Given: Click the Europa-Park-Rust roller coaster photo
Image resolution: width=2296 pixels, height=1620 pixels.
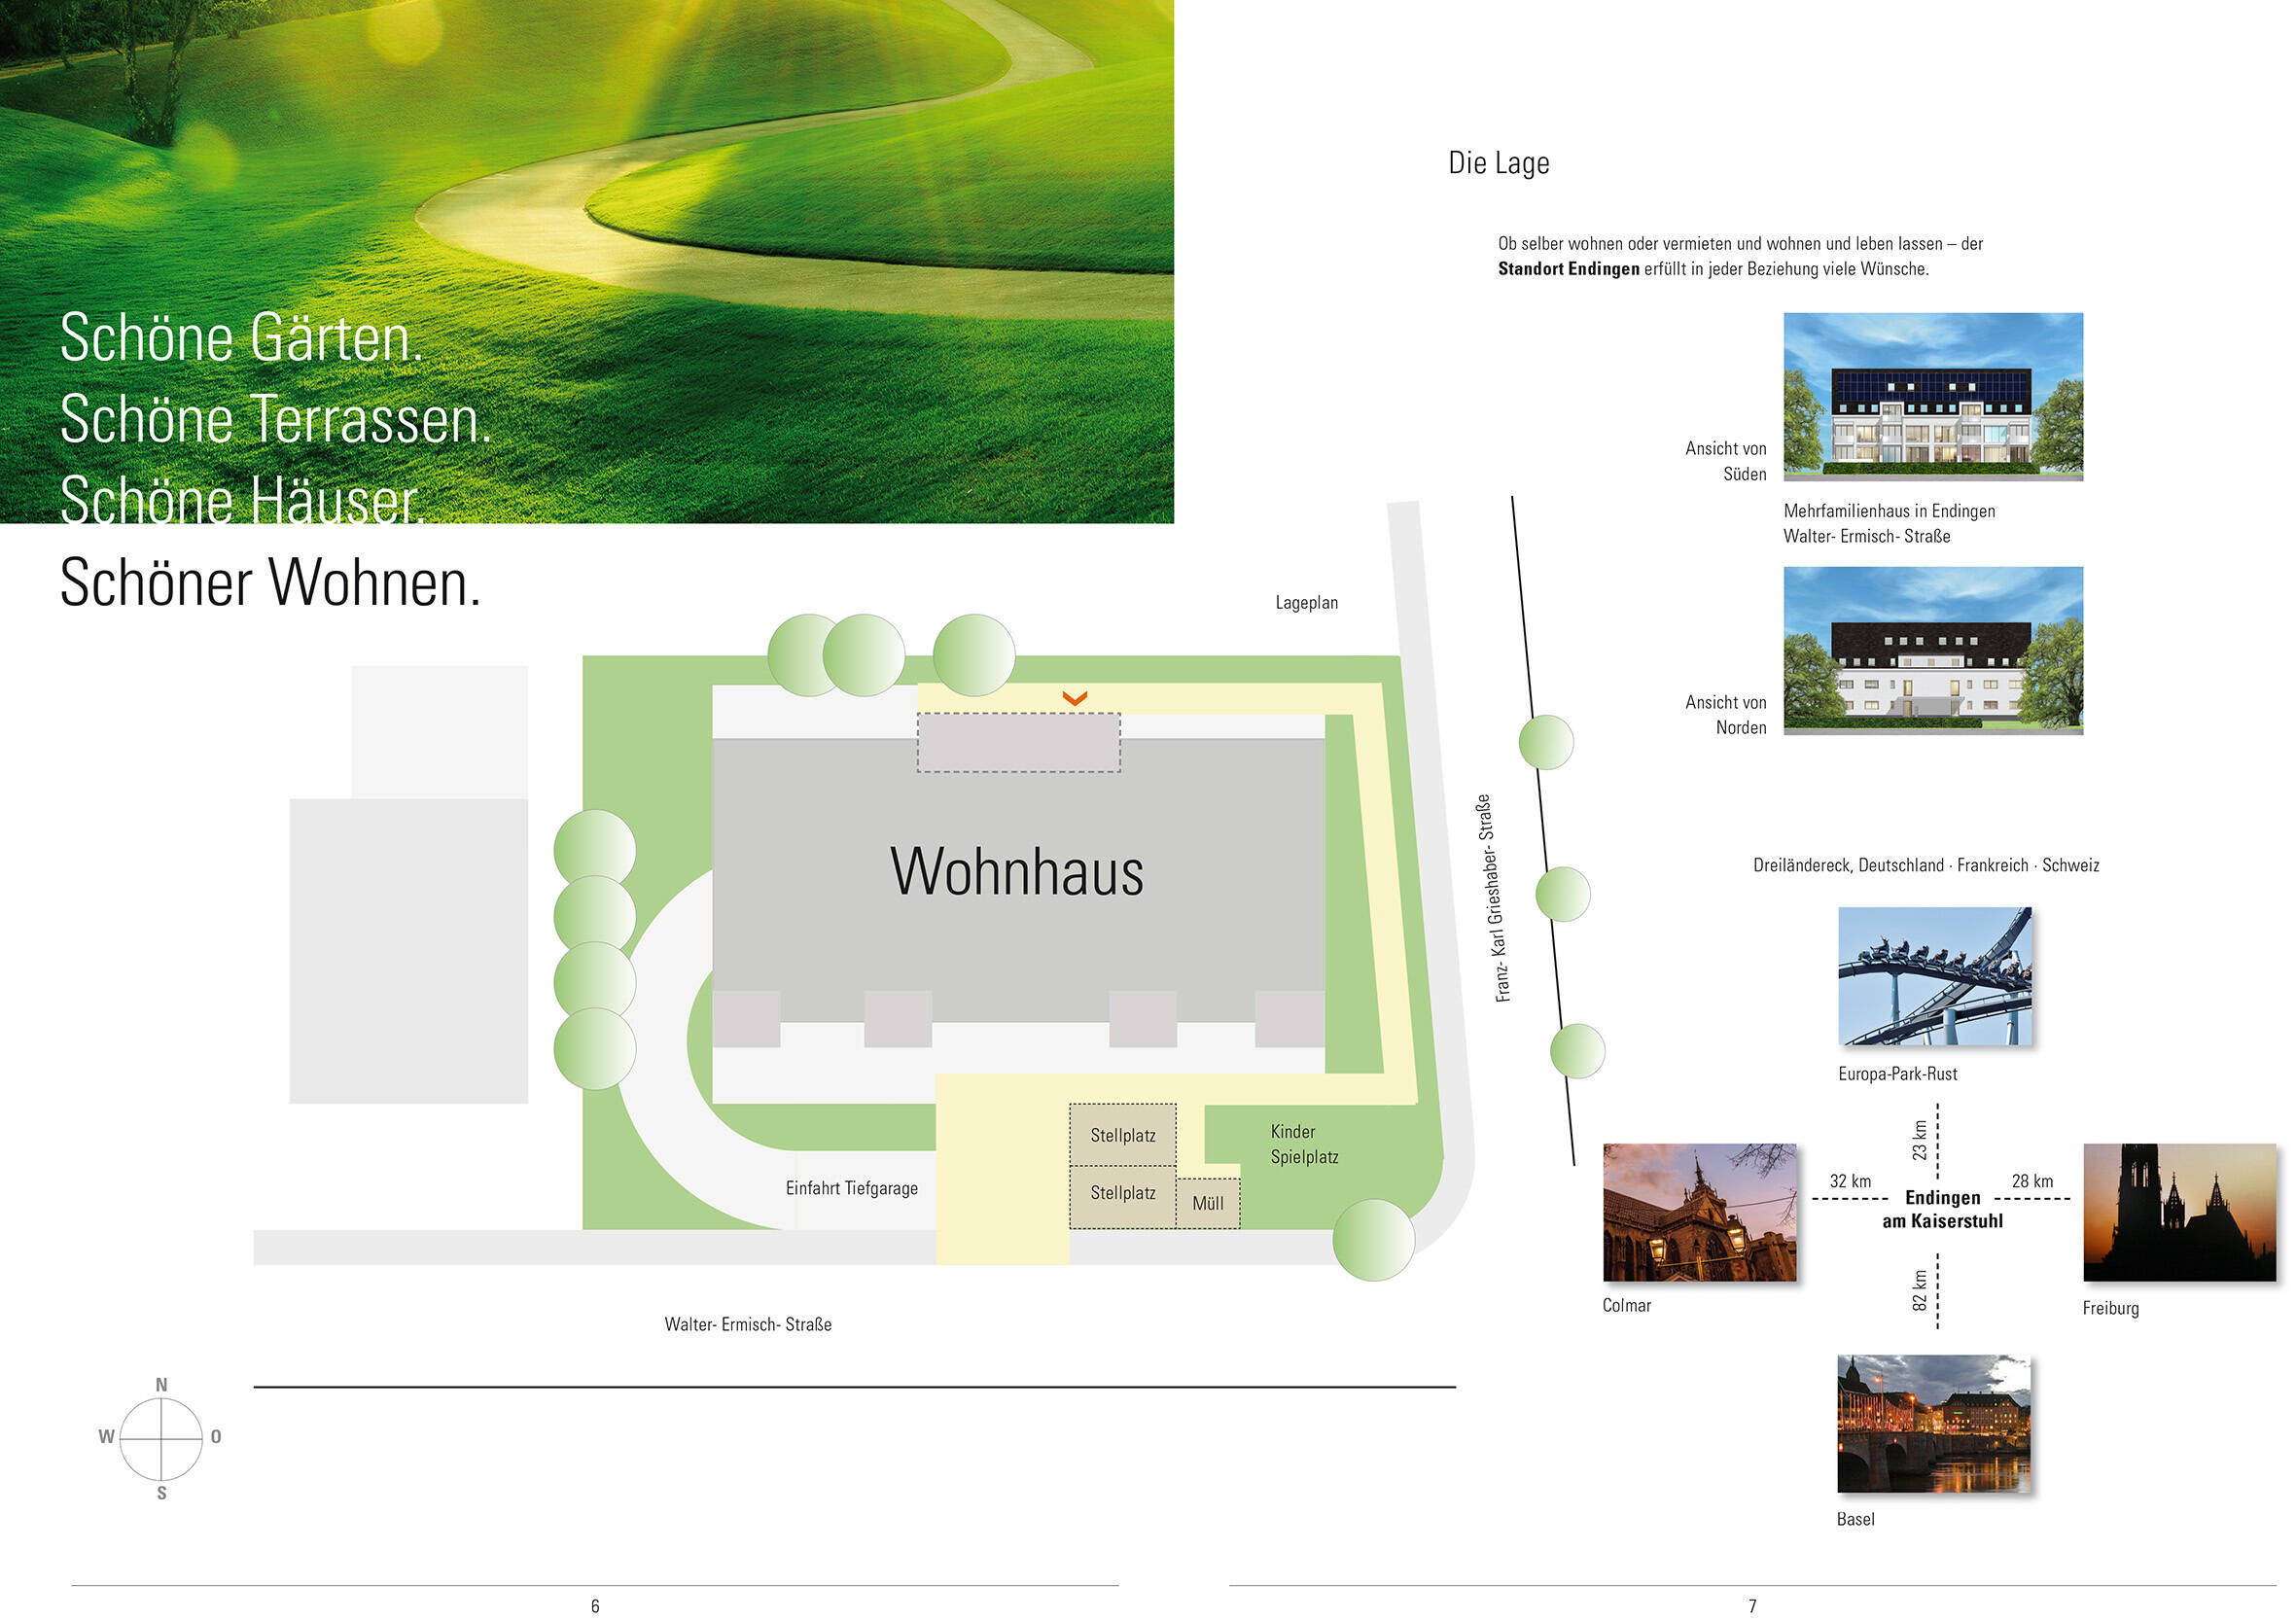Looking at the screenshot, I should pyautogui.click(x=1934, y=976).
